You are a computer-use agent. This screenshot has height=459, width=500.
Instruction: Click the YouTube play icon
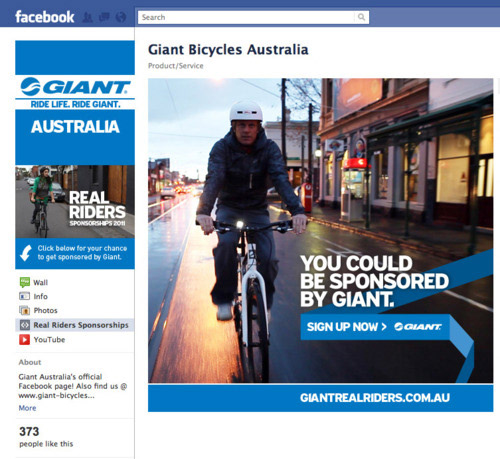point(24,339)
